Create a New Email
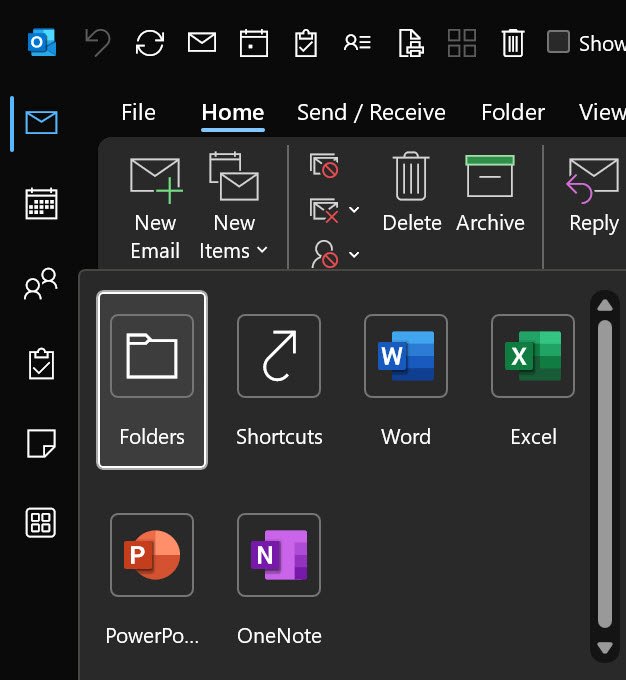The height and width of the screenshot is (680, 626). click(155, 209)
